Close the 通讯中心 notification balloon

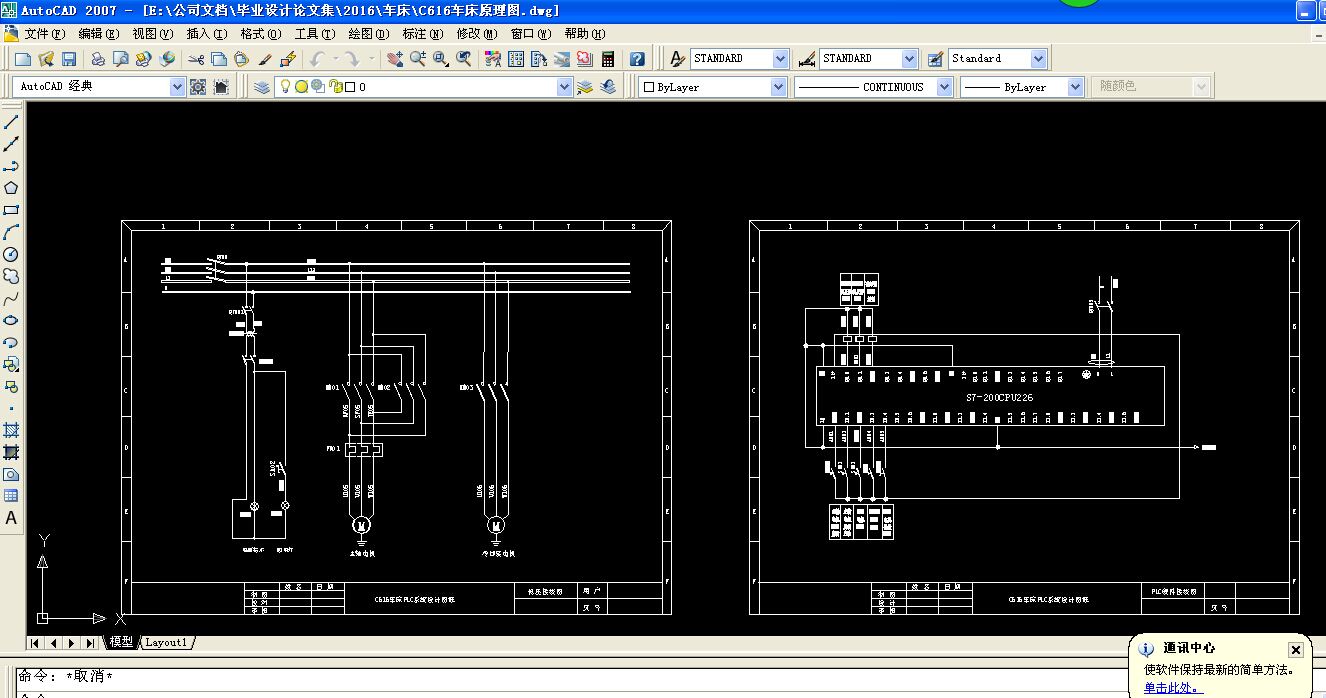tap(1295, 649)
